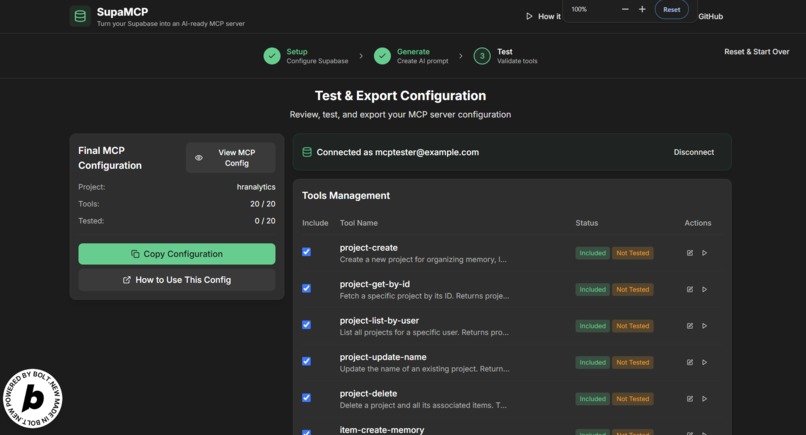Viewport: 806px width, 435px height.
Task: Click the Tested 0 / 20 value
Action: point(265,221)
